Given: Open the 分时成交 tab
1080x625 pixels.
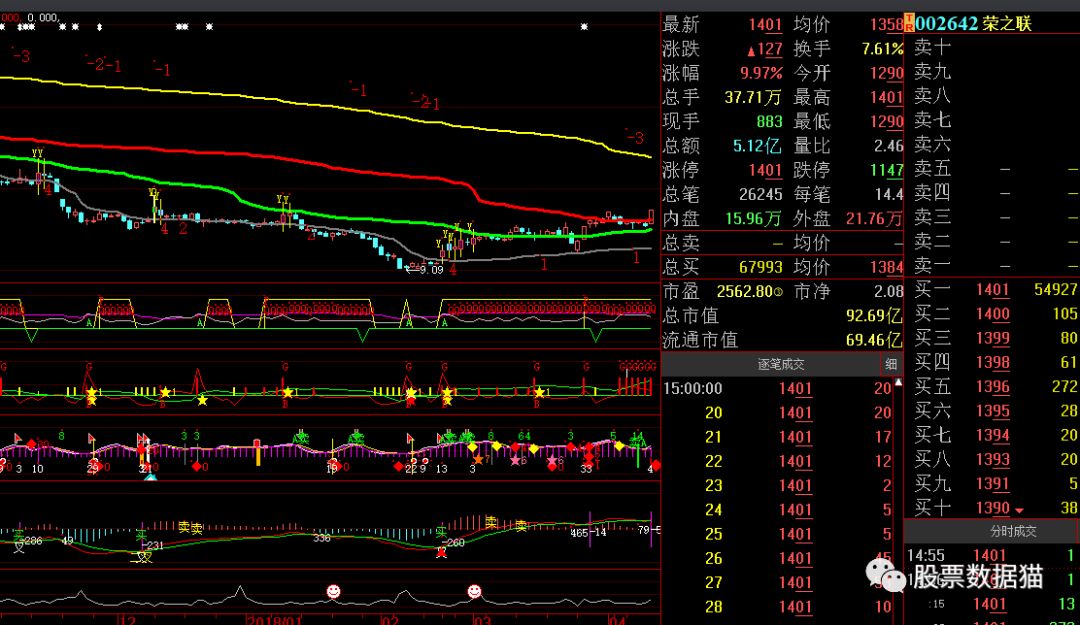Looking at the screenshot, I should point(1013,531).
